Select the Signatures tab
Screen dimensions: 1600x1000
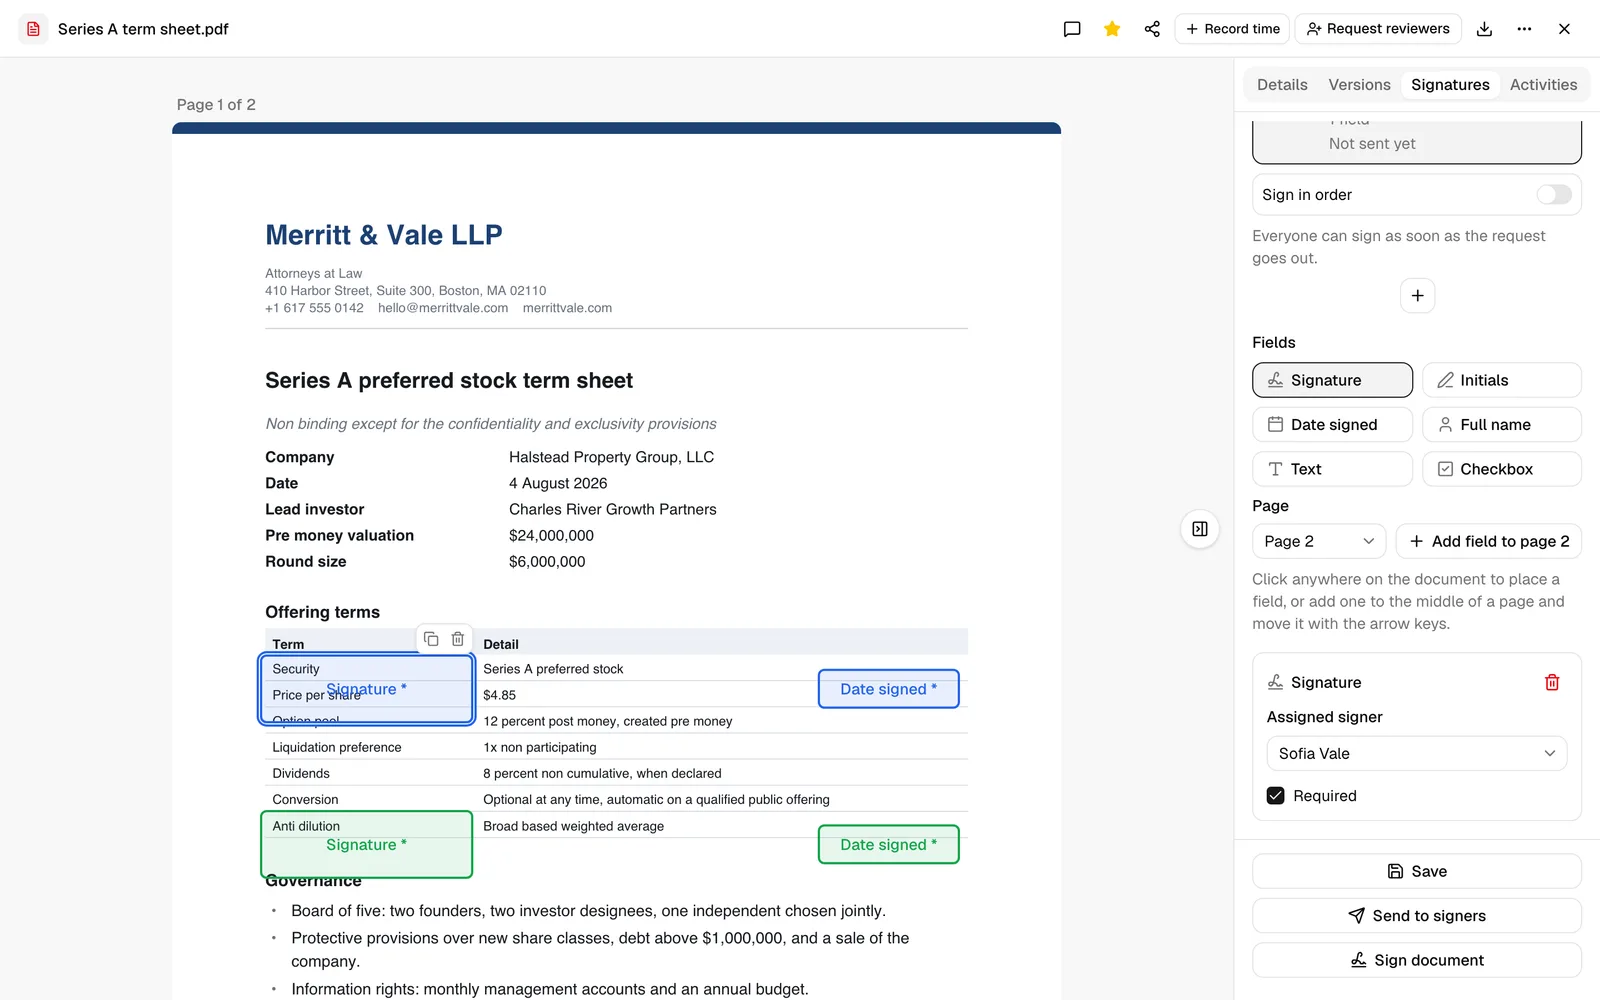coord(1450,85)
